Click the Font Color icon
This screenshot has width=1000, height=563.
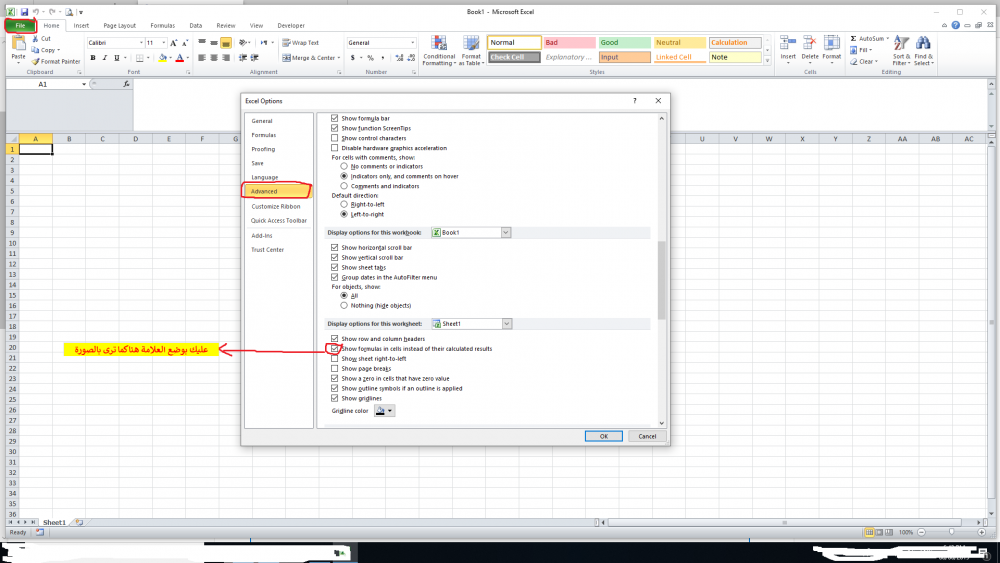(x=180, y=58)
